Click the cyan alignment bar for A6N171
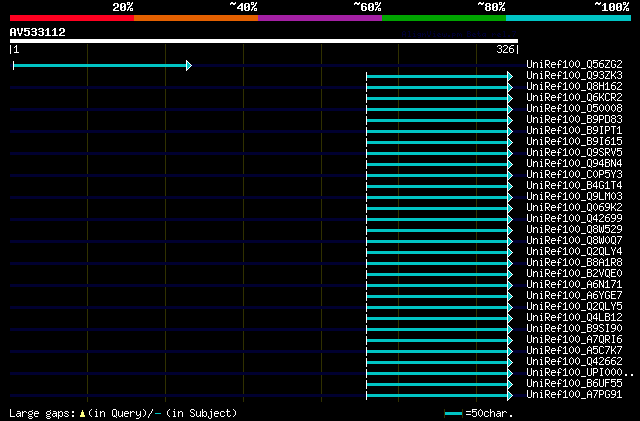 [x=437, y=286]
